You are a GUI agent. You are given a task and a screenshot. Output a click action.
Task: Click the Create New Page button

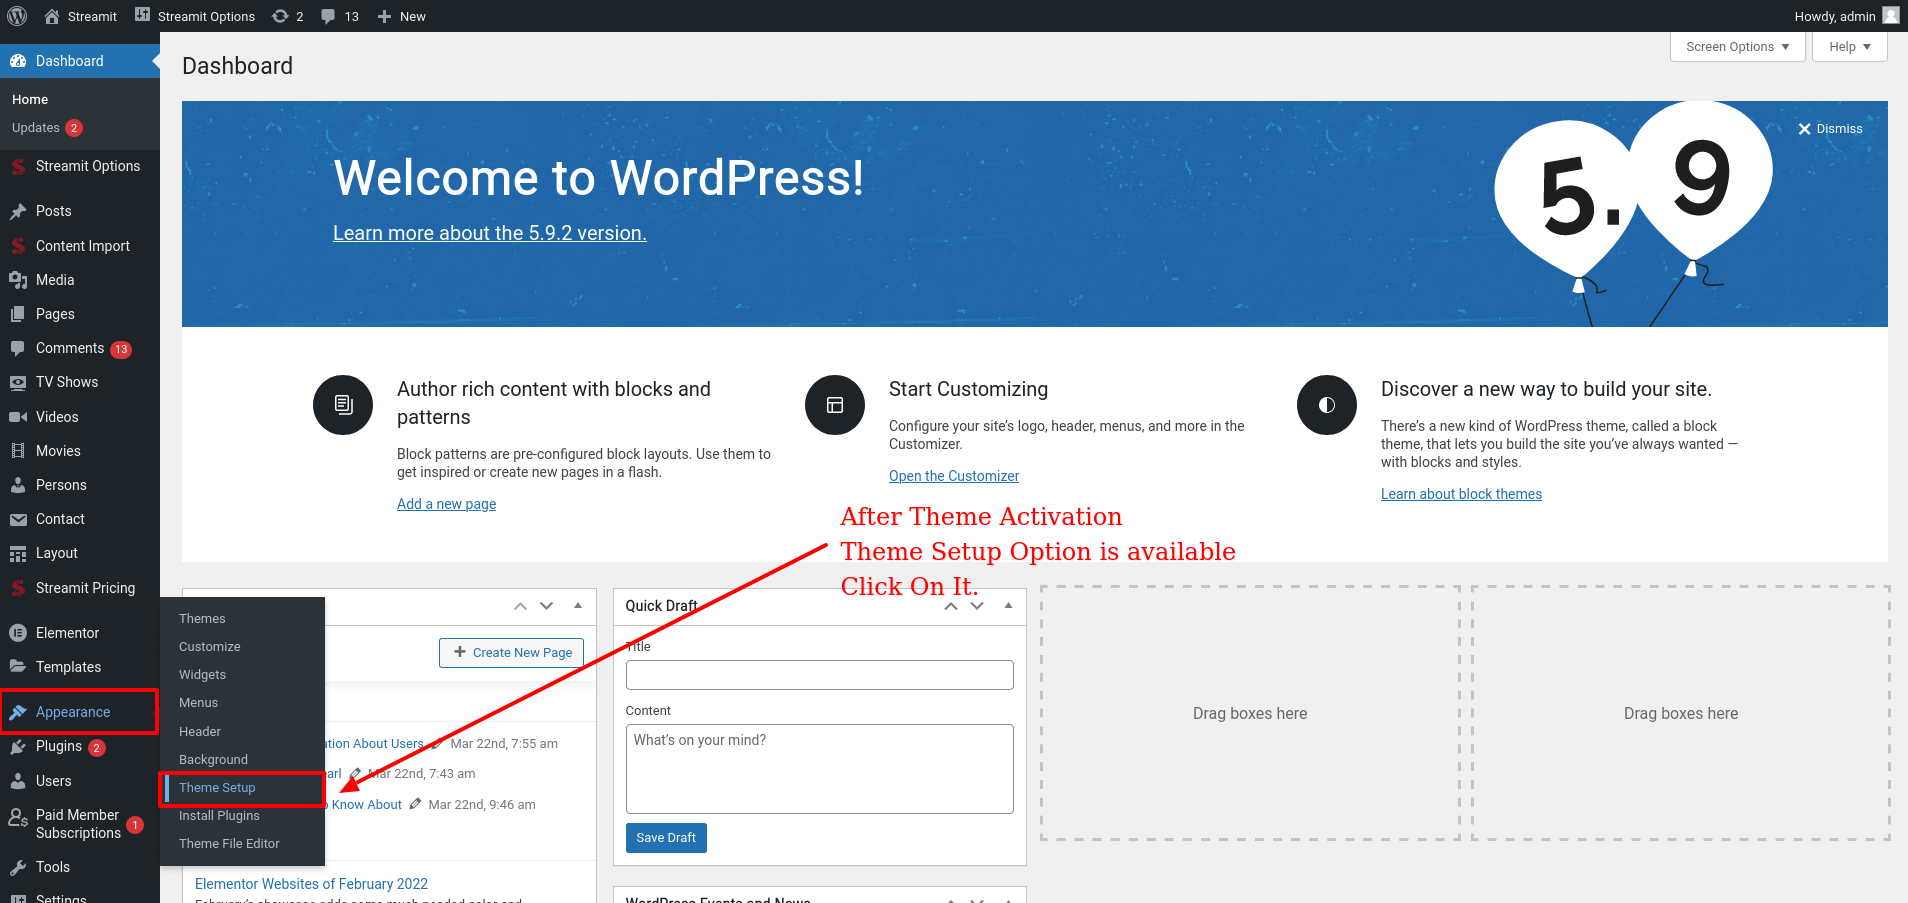pyautogui.click(x=512, y=653)
